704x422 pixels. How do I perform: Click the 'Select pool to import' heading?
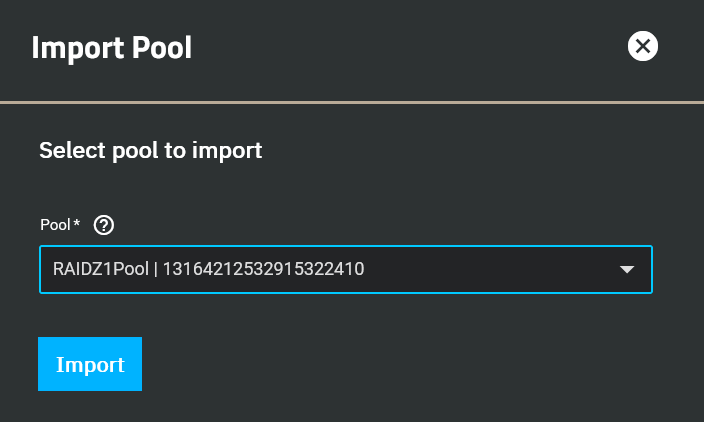click(150, 150)
